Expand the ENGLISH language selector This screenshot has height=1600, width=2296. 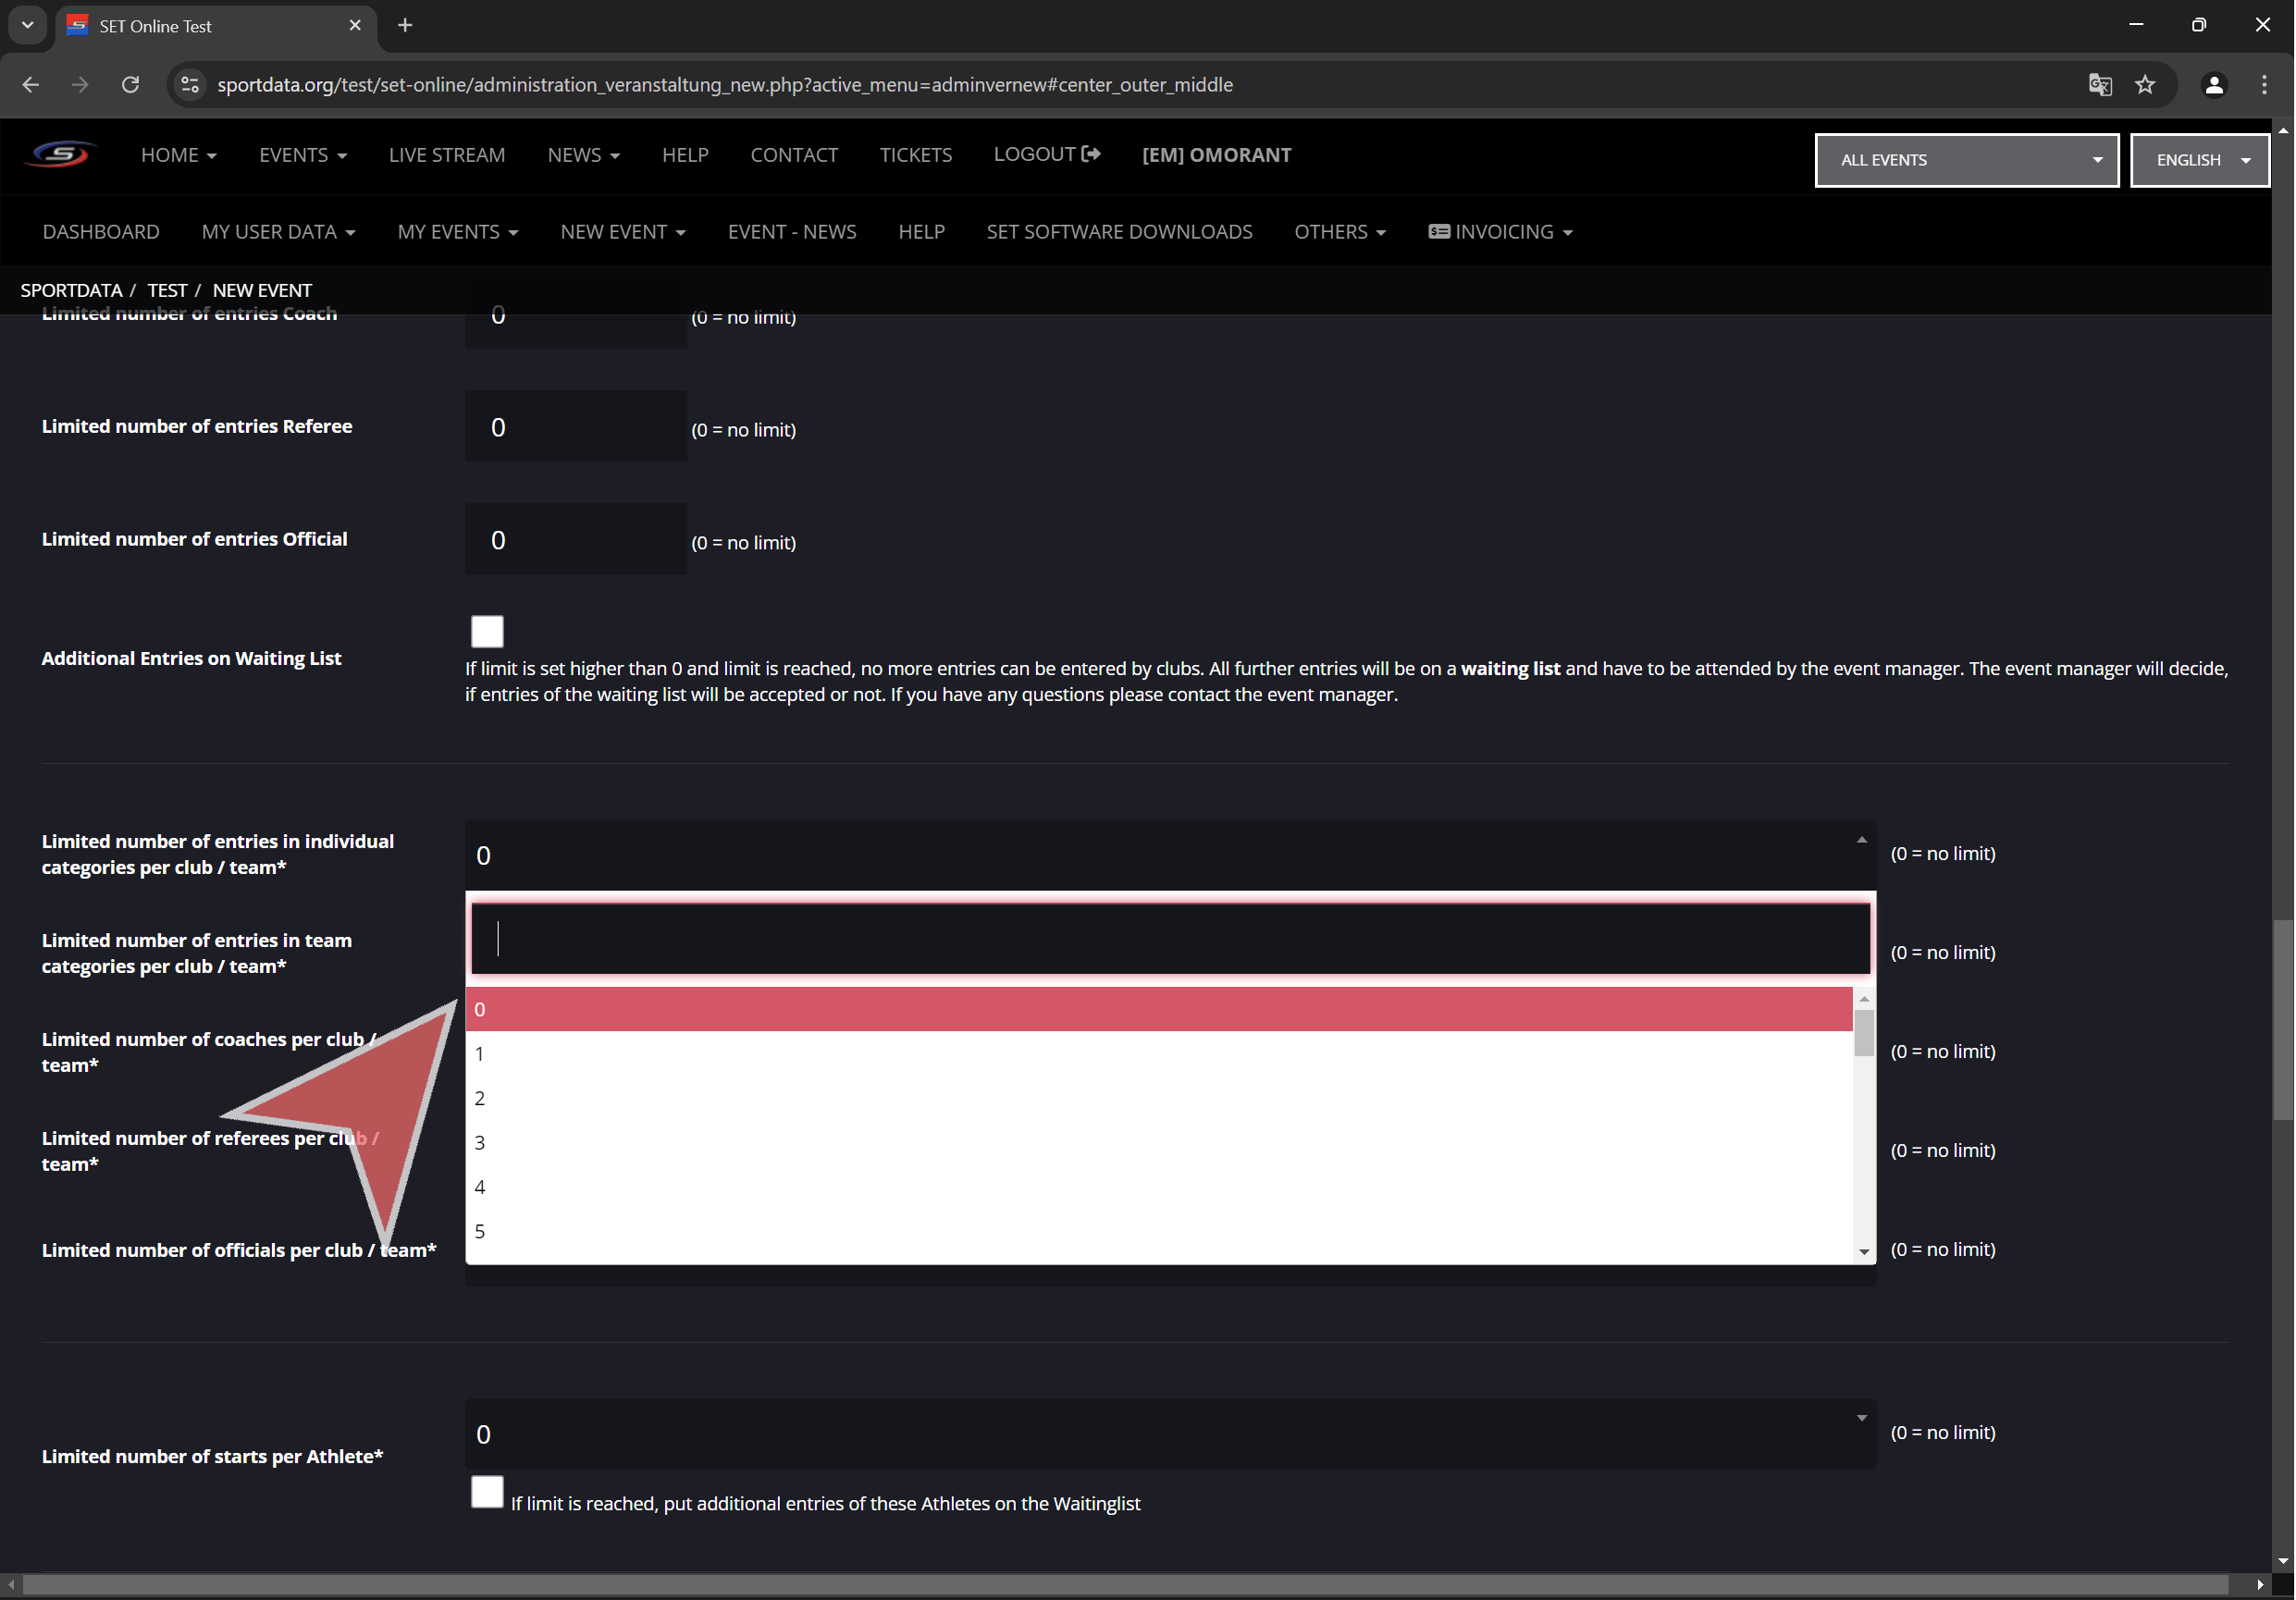[x=2199, y=160]
